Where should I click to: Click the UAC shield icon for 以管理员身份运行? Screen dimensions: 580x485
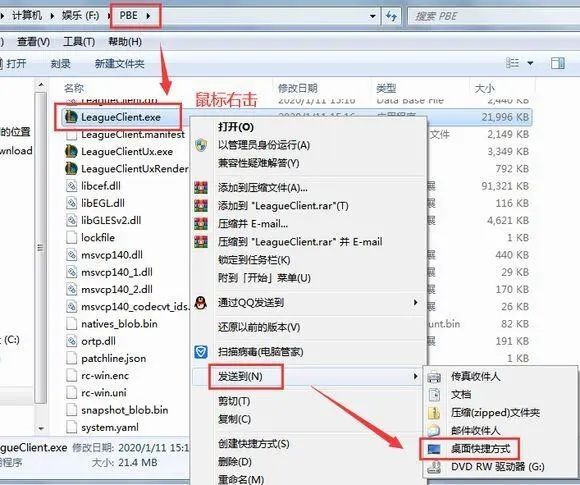tap(201, 145)
